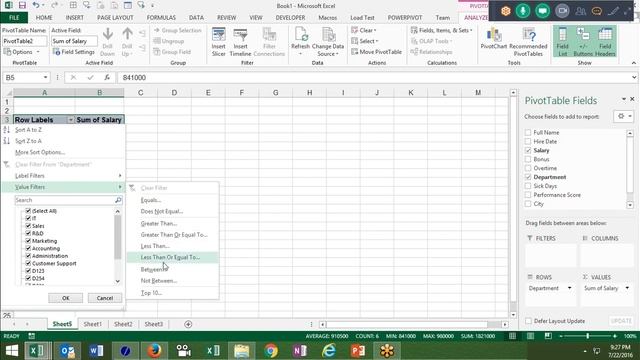
Task: Click the Insert Timeline icon
Action: (240, 42)
